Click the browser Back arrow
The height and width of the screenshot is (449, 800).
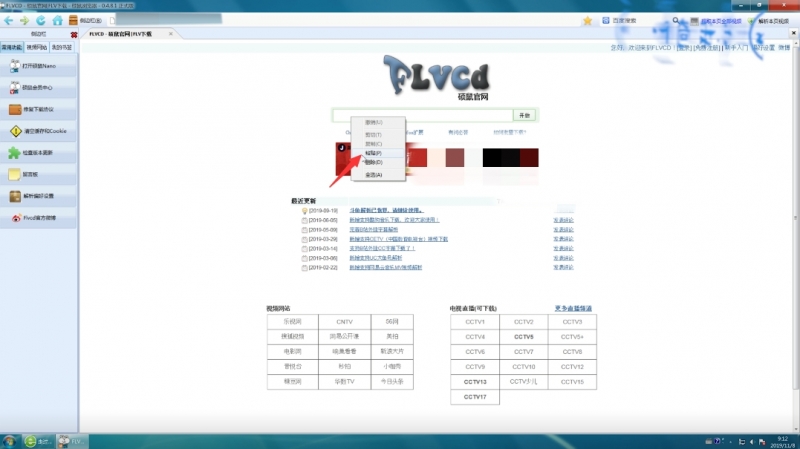(x=9, y=20)
